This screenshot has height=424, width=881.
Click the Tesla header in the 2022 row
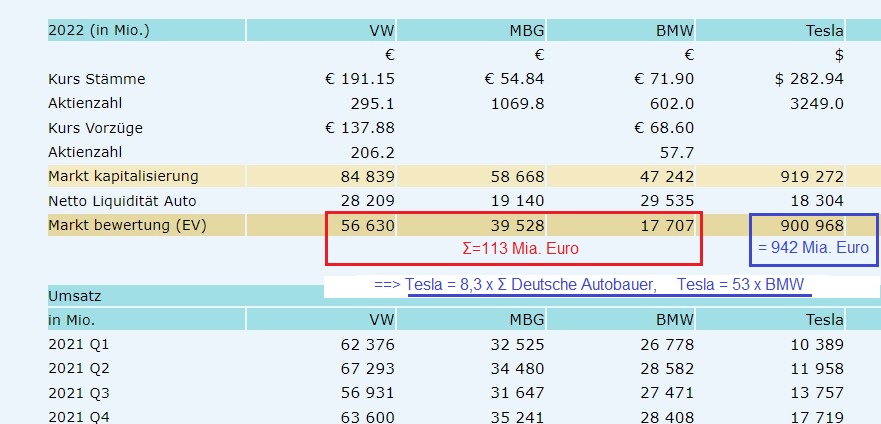pyautogui.click(x=824, y=30)
